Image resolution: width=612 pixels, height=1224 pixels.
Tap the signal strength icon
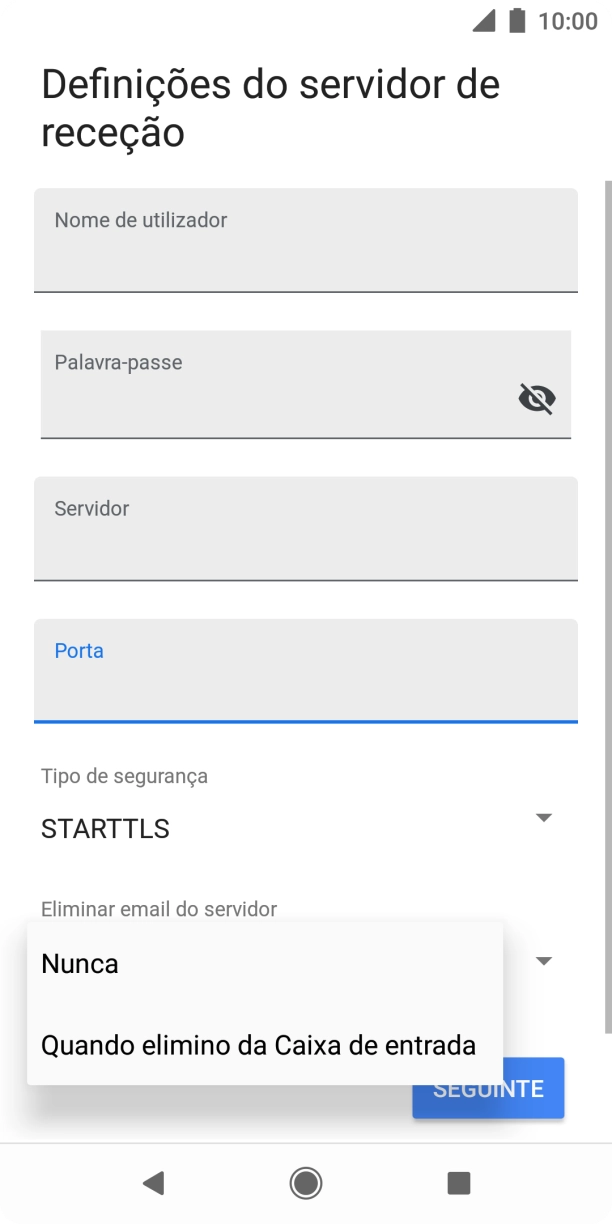[483, 23]
